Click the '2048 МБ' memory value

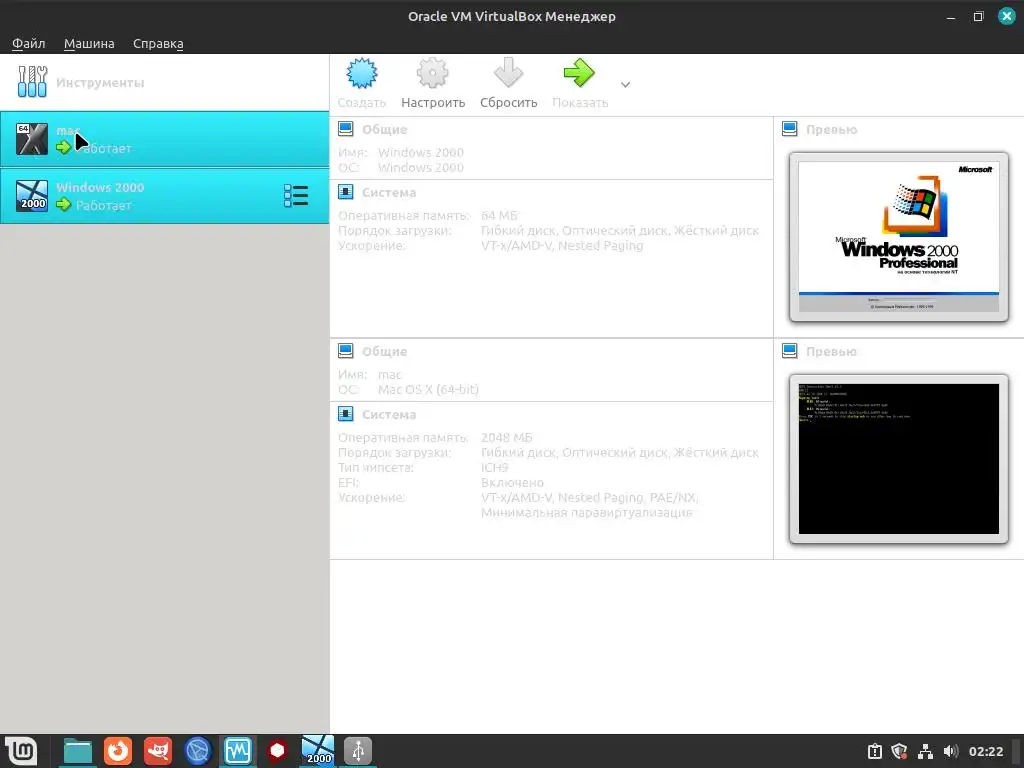point(507,438)
